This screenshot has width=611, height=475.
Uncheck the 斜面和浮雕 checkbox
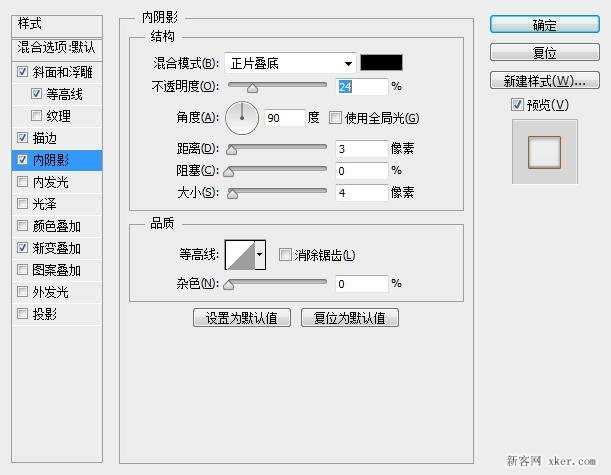pos(23,72)
